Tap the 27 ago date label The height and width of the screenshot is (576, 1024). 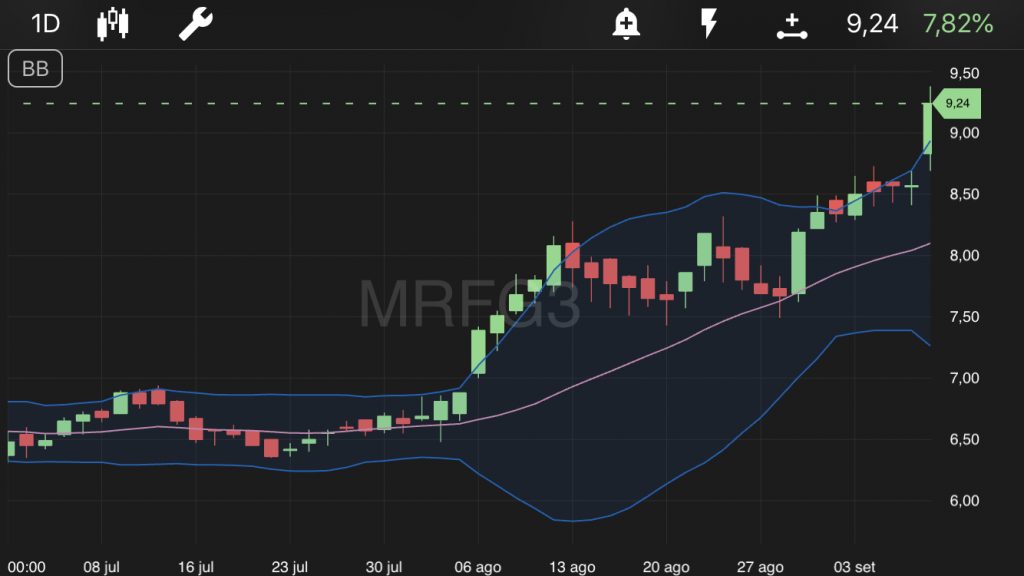pyautogui.click(x=760, y=567)
